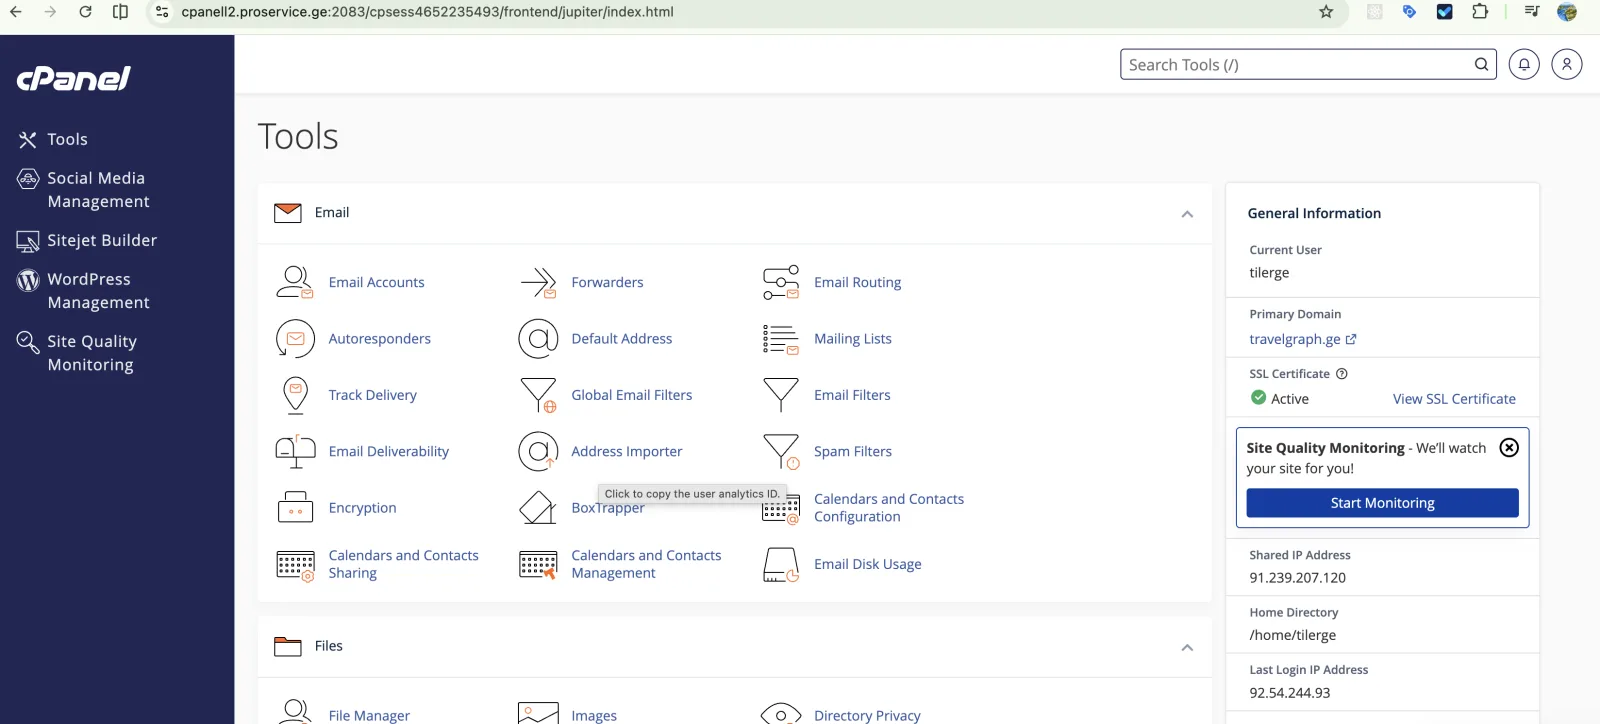The height and width of the screenshot is (724, 1600).
Task: Open the Mailing Lists link
Action: pos(852,339)
